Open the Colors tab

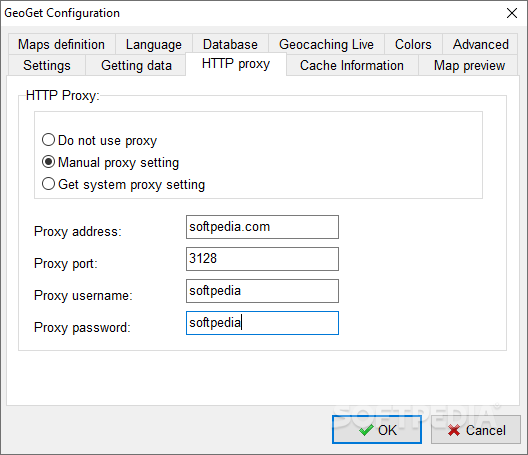click(413, 44)
